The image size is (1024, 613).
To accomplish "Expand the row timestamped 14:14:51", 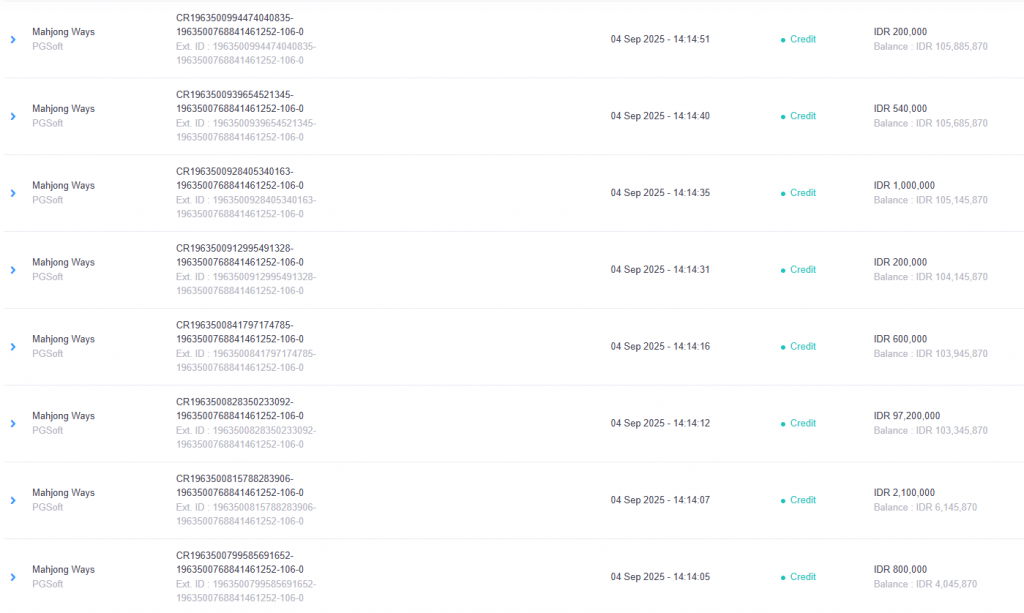I will click(13, 39).
